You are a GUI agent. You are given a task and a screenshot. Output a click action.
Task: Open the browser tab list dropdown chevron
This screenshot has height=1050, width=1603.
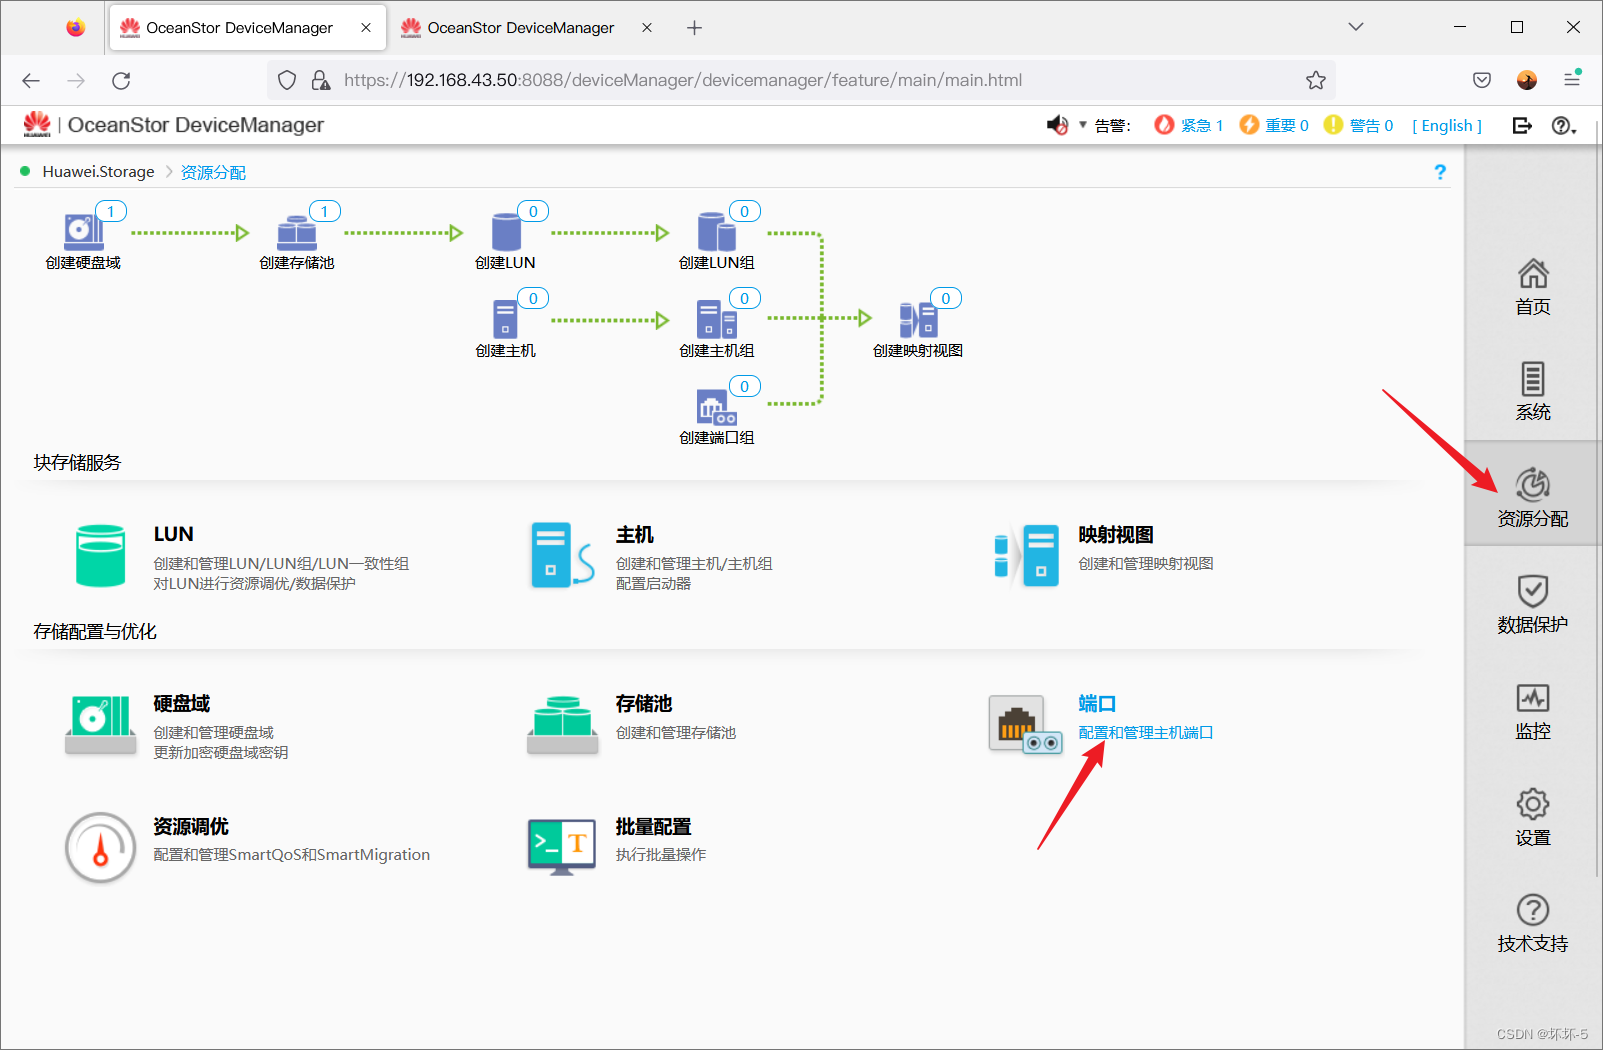click(1356, 27)
